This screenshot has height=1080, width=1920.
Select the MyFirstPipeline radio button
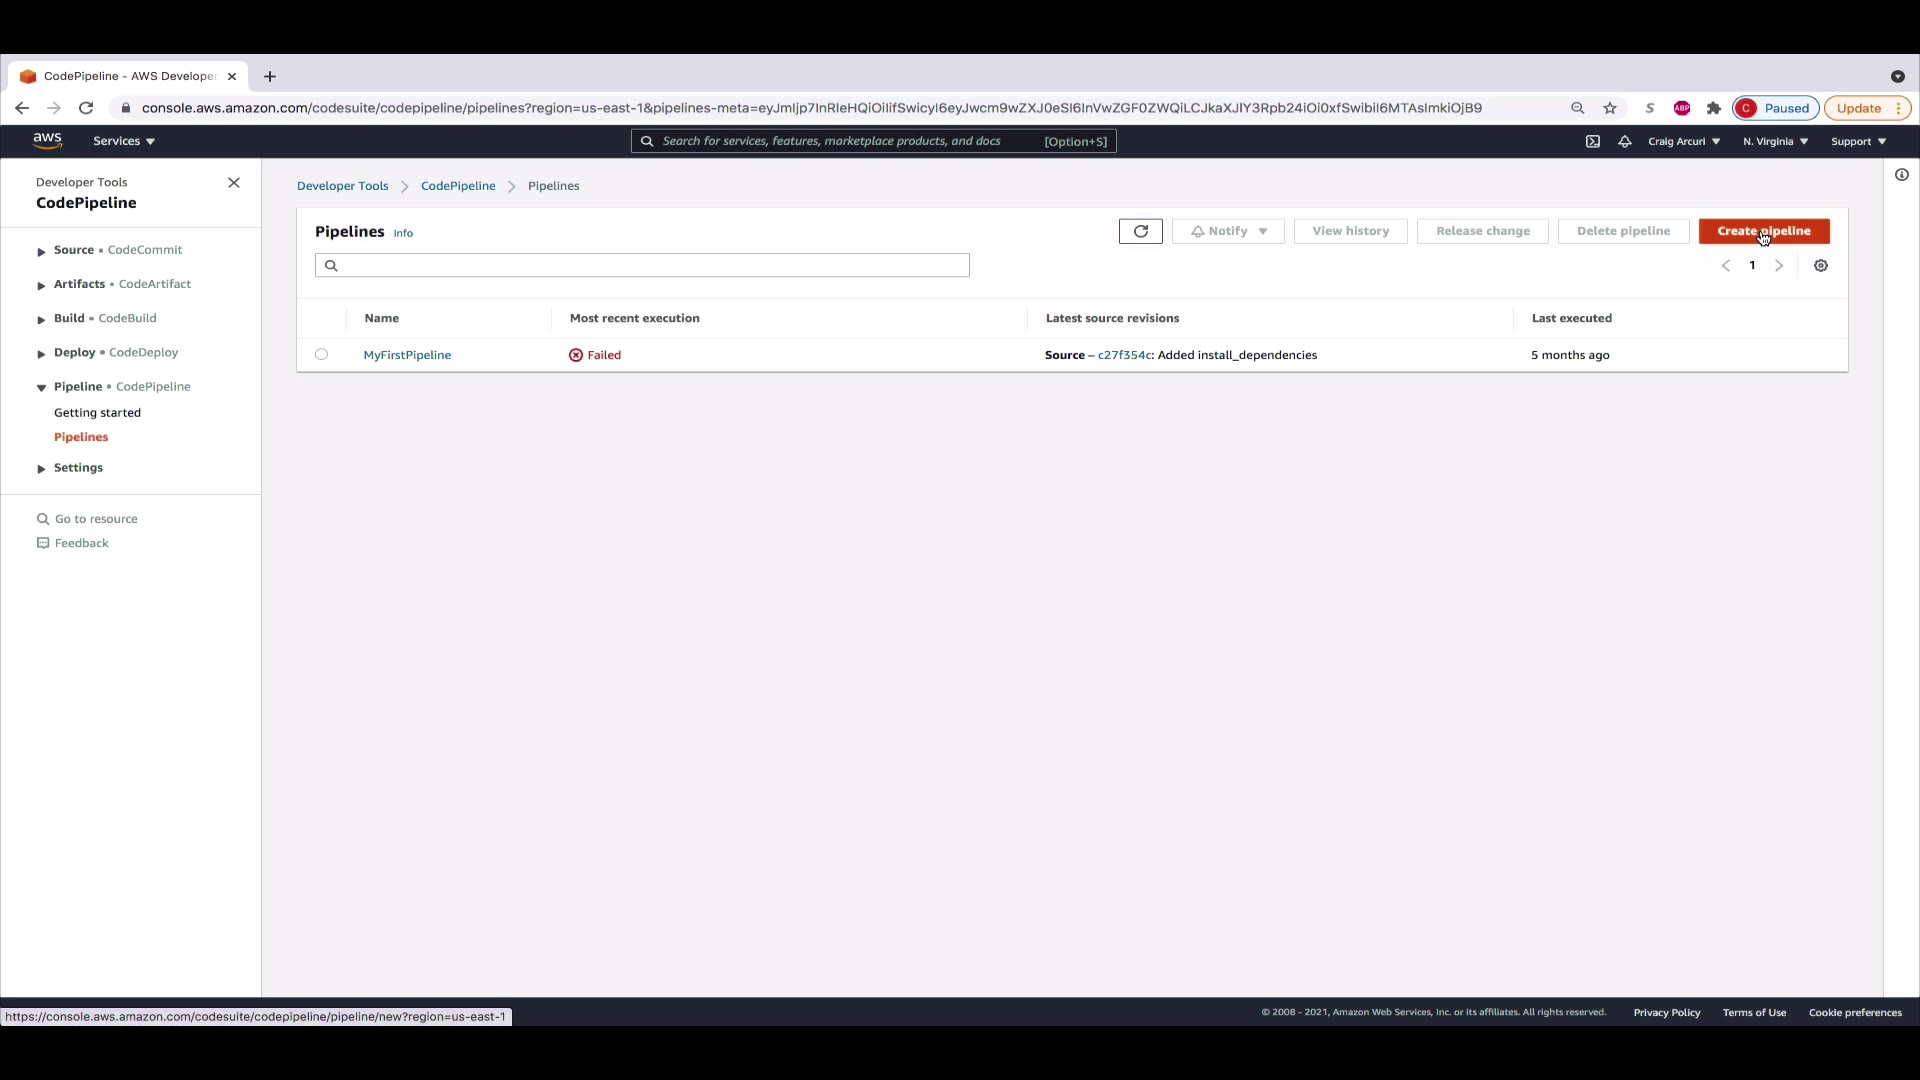click(321, 354)
